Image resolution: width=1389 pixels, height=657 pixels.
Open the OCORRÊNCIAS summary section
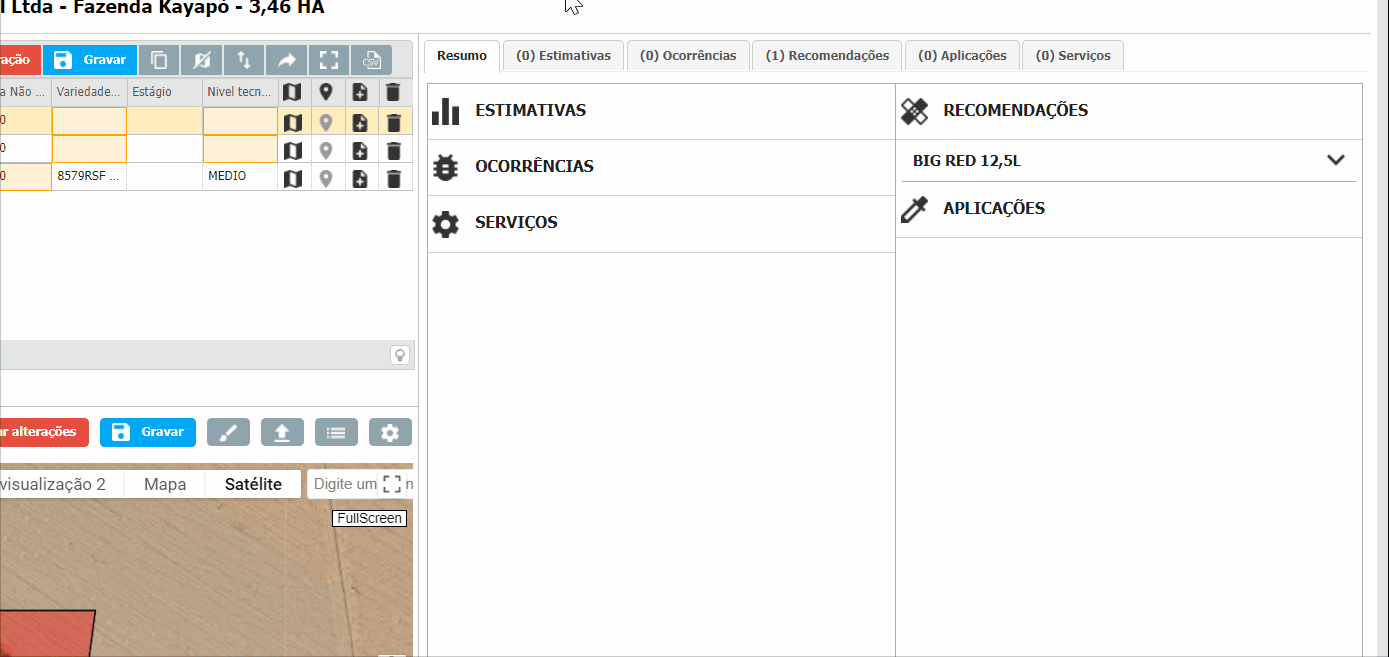tap(661, 167)
